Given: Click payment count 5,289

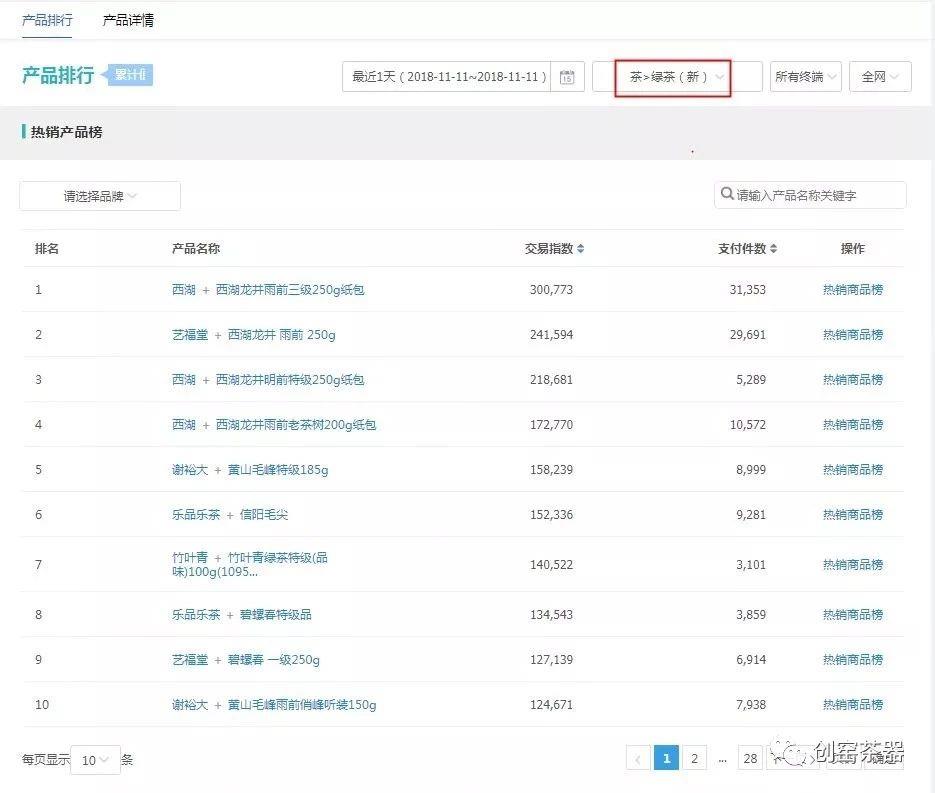Looking at the screenshot, I should [x=751, y=380].
